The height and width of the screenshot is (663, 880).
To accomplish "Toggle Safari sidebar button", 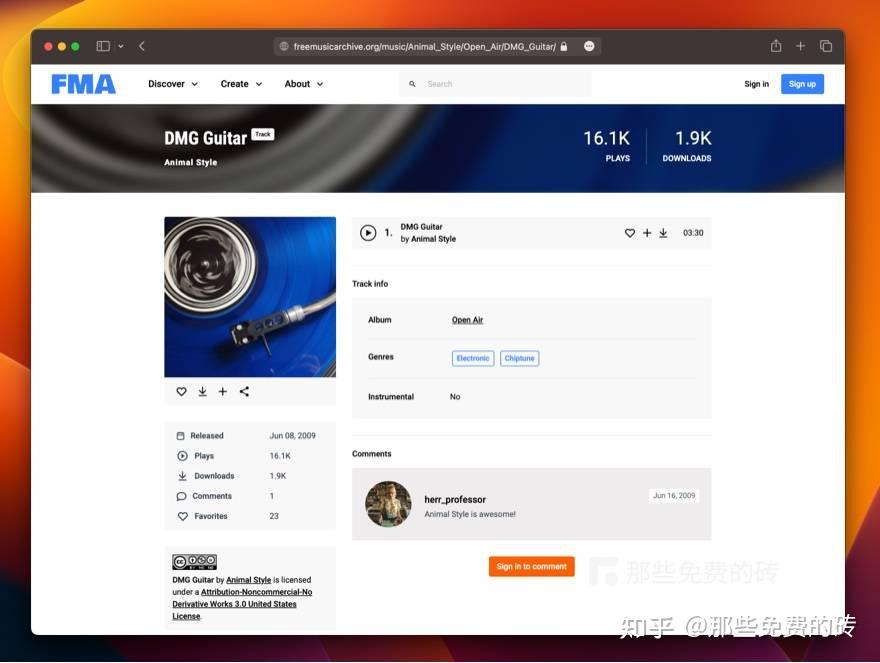I will coord(103,46).
